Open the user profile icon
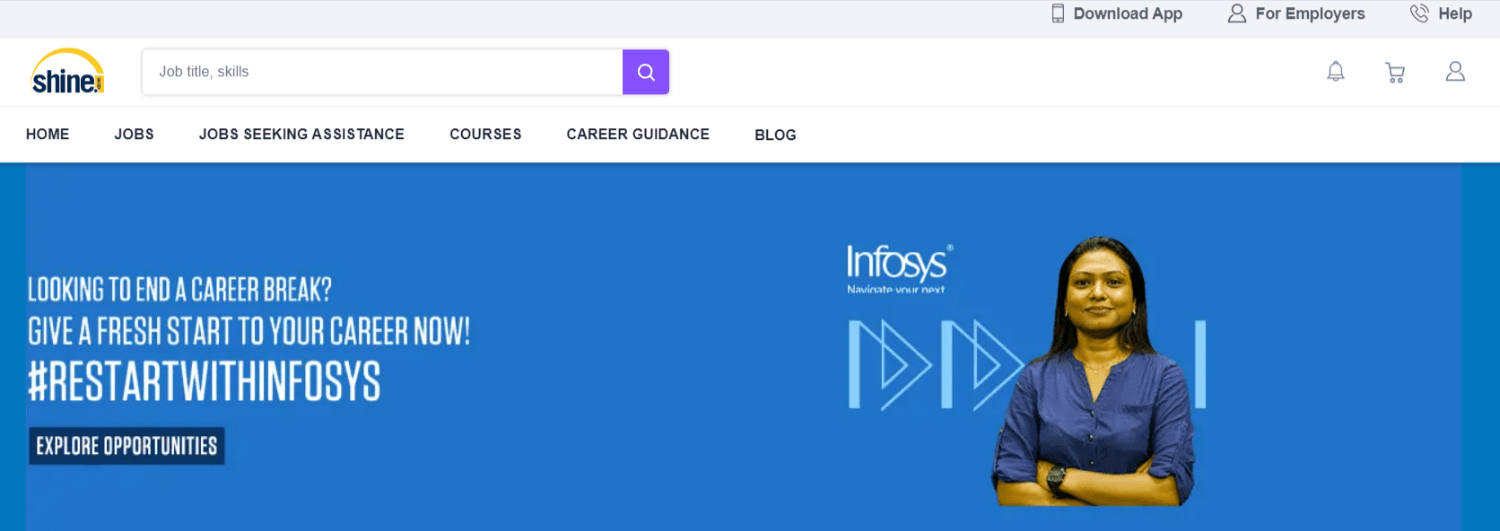Image resolution: width=1500 pixels, height=531 pixels. [x=1455, y=72]
